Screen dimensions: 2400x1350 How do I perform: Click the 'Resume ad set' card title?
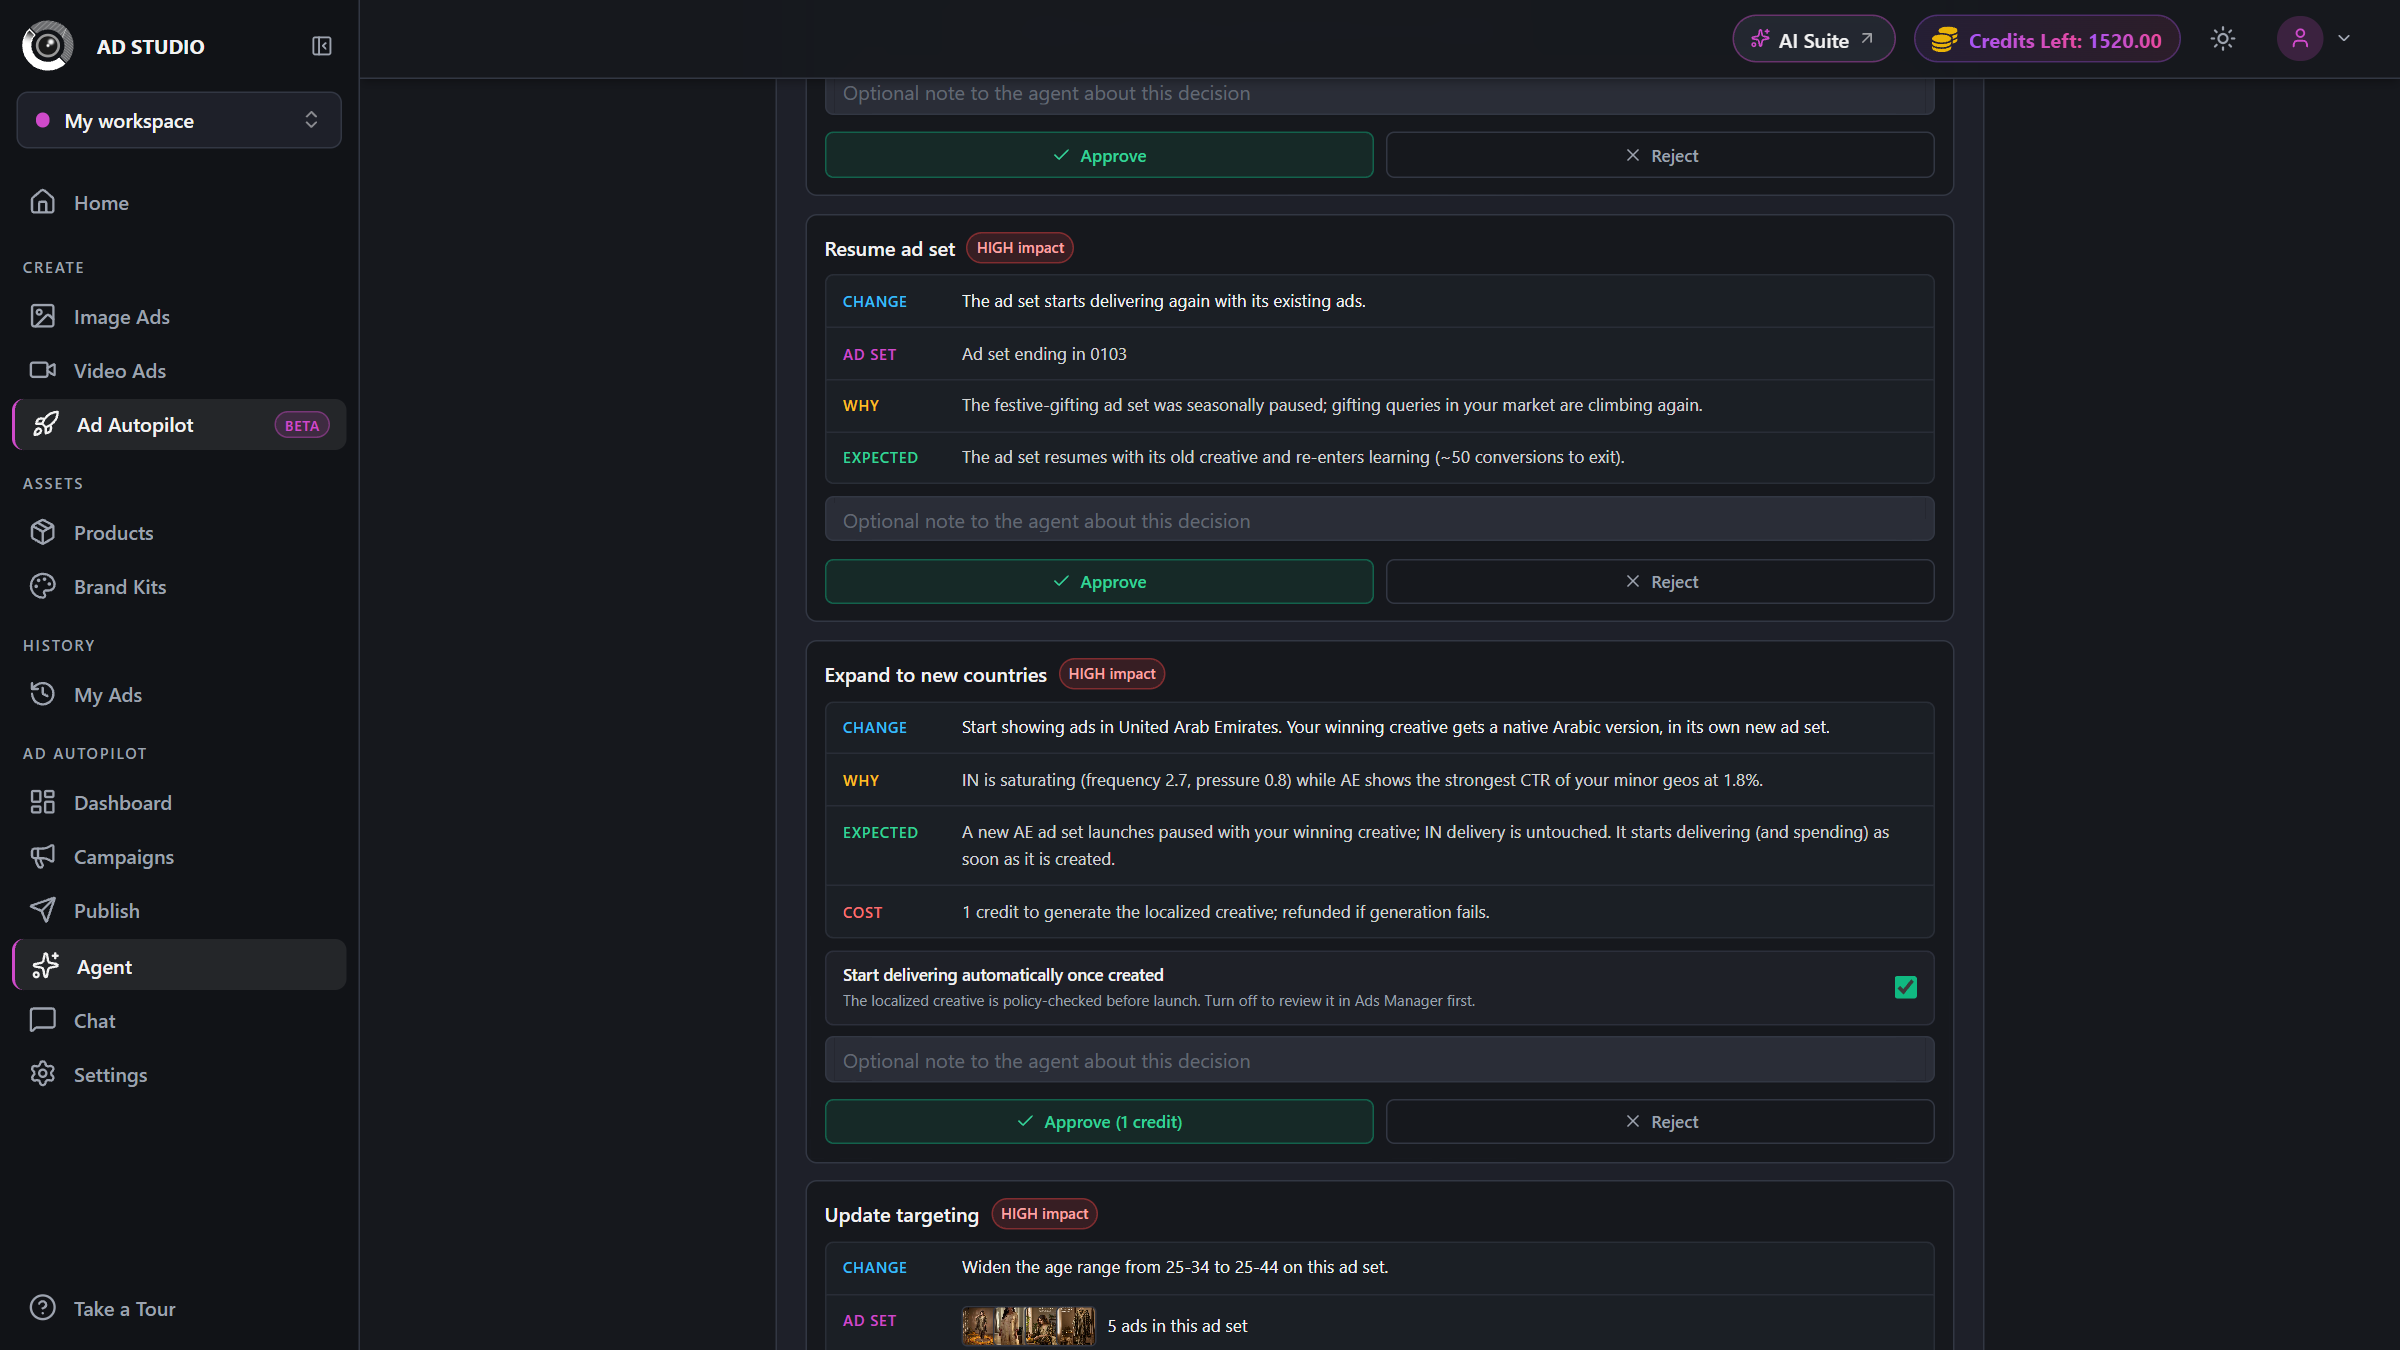[890, 249]
